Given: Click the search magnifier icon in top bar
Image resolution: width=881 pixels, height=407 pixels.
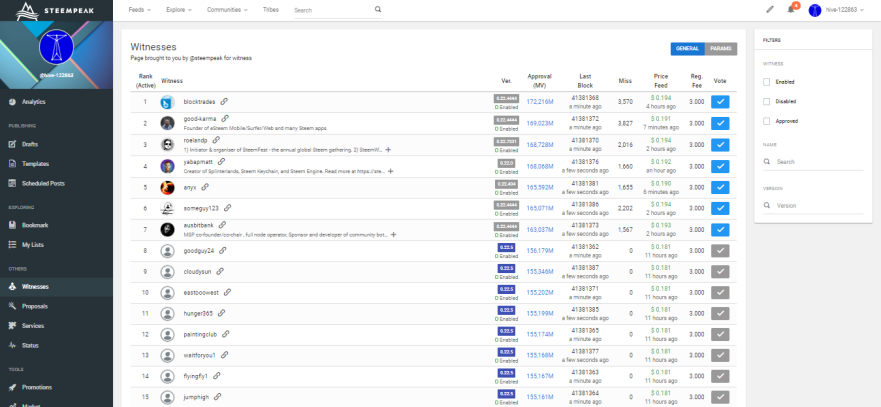Looking at the screenshot, I should [x=378, y=10].
